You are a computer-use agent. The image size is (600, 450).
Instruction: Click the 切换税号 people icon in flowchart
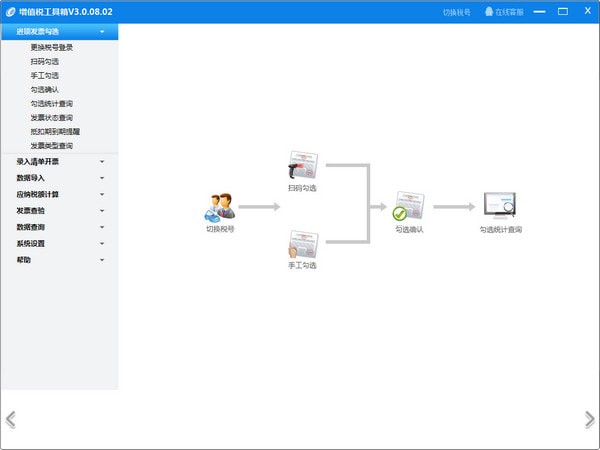(220, 207)
